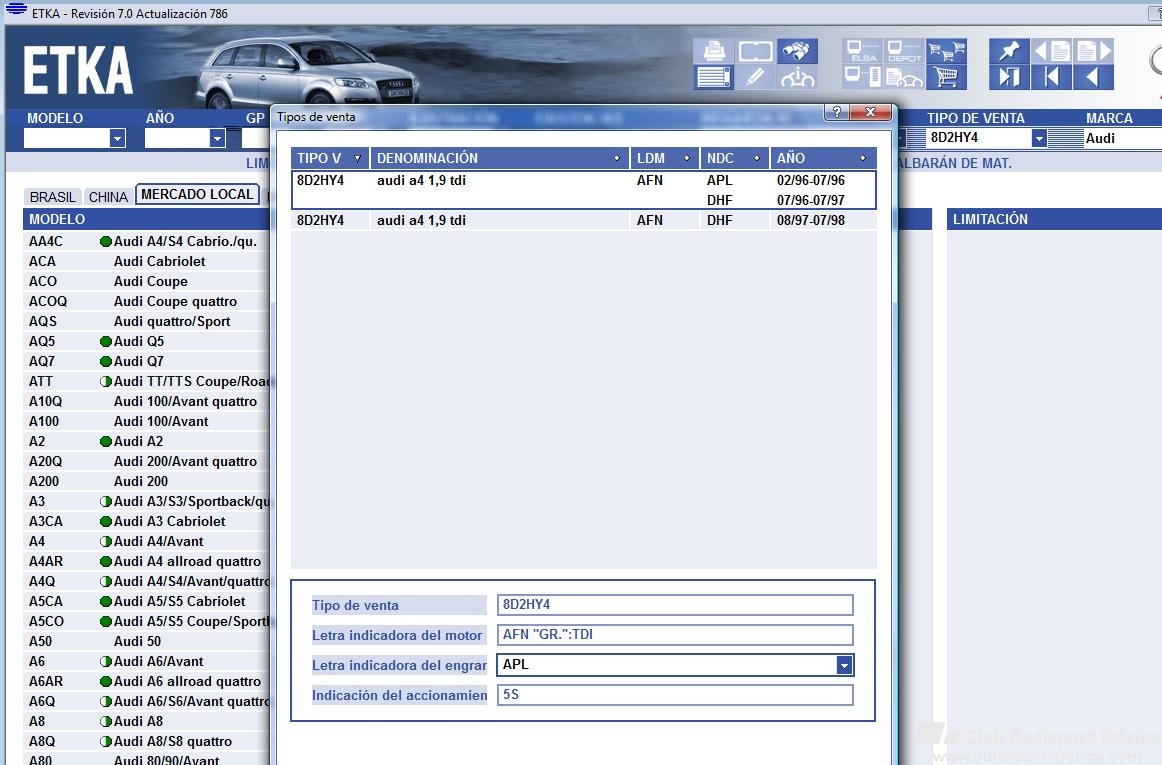Select the A100 Audi 100/Avant model
1162x765 pixels.
click(x=148, y=421)
